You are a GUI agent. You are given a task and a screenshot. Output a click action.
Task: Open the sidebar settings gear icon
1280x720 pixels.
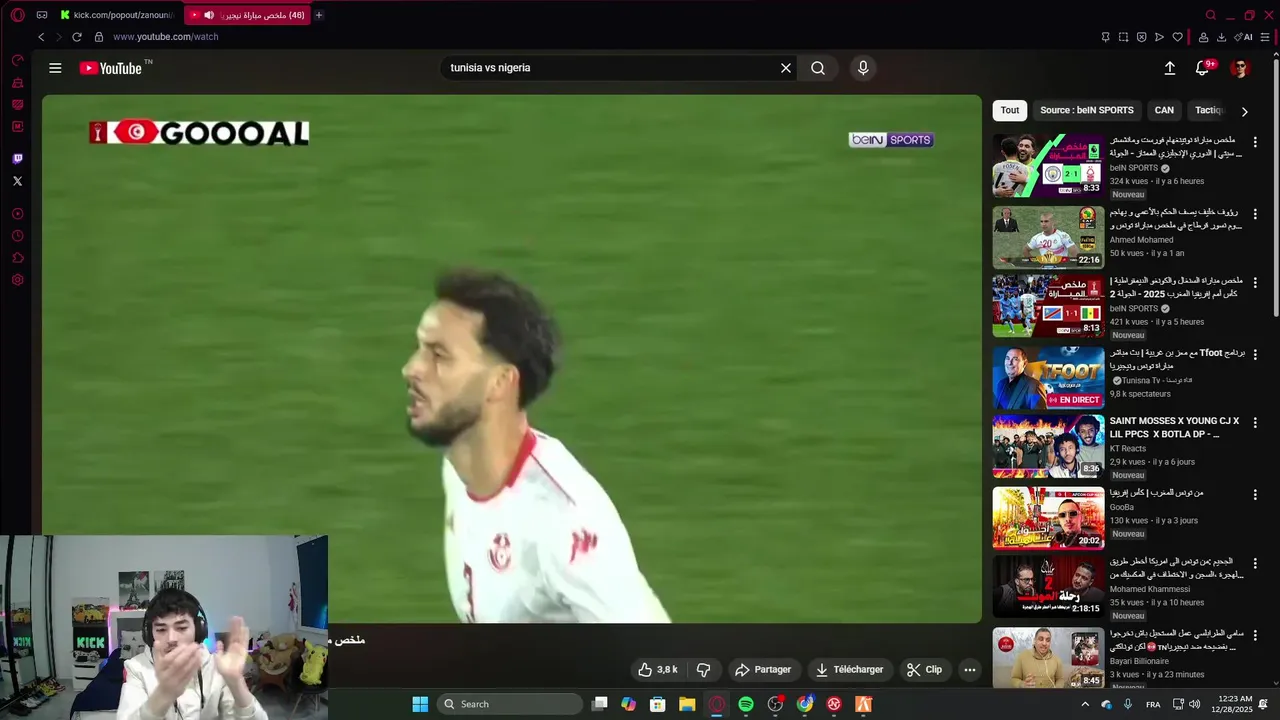pyautogui.click(x=17, y=280)
